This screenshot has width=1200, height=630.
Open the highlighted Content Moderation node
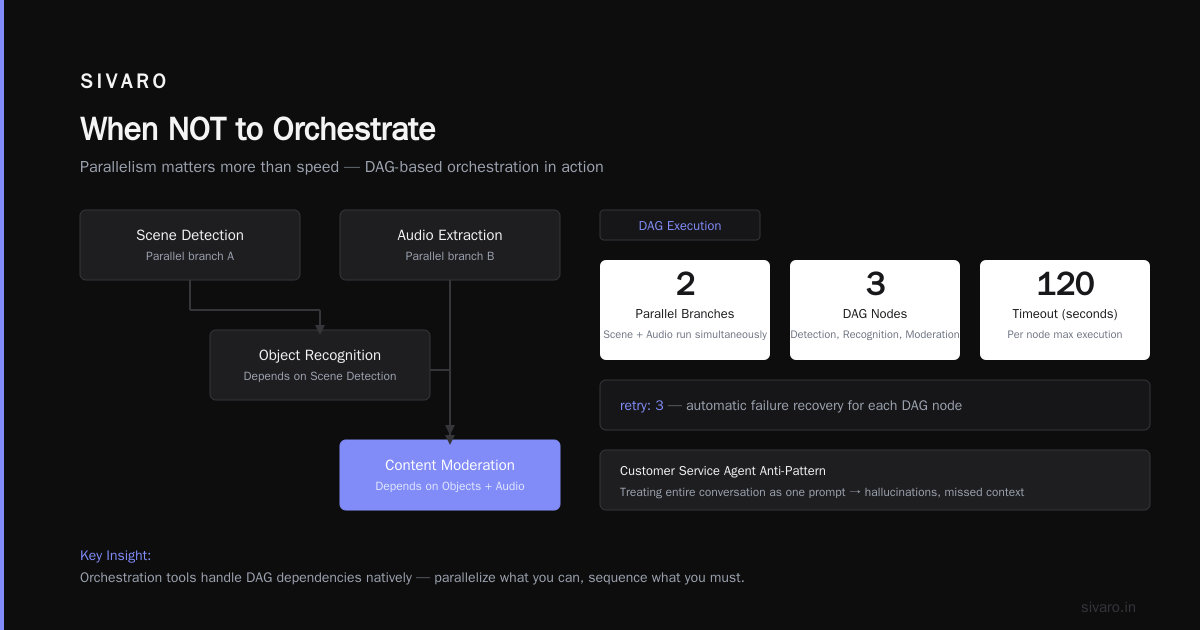click(450, 475)
